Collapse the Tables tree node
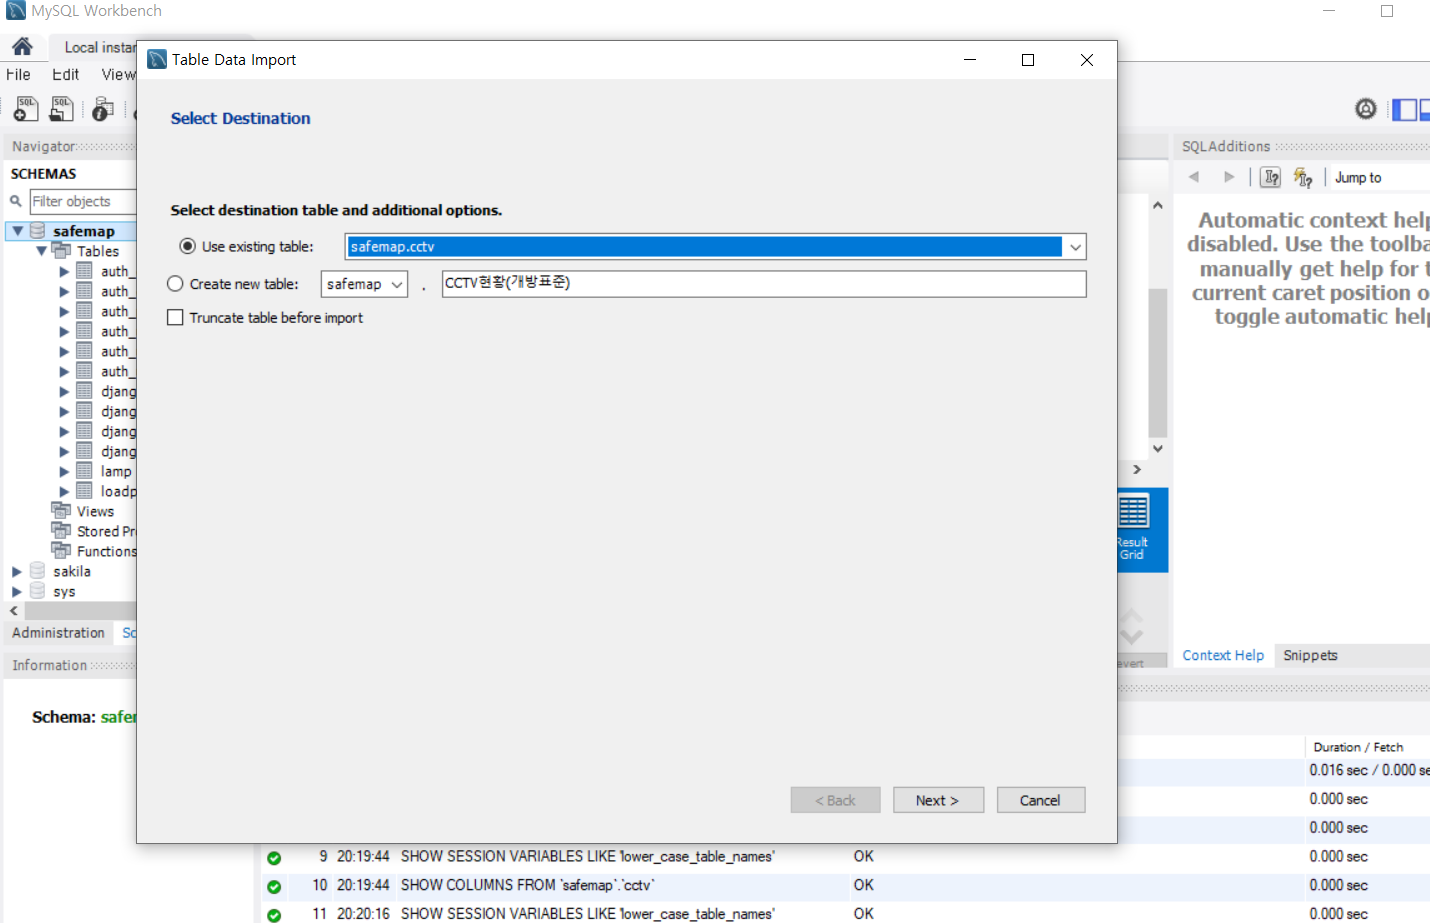Viewport: 1430px width, 923px height. (41, 251)
